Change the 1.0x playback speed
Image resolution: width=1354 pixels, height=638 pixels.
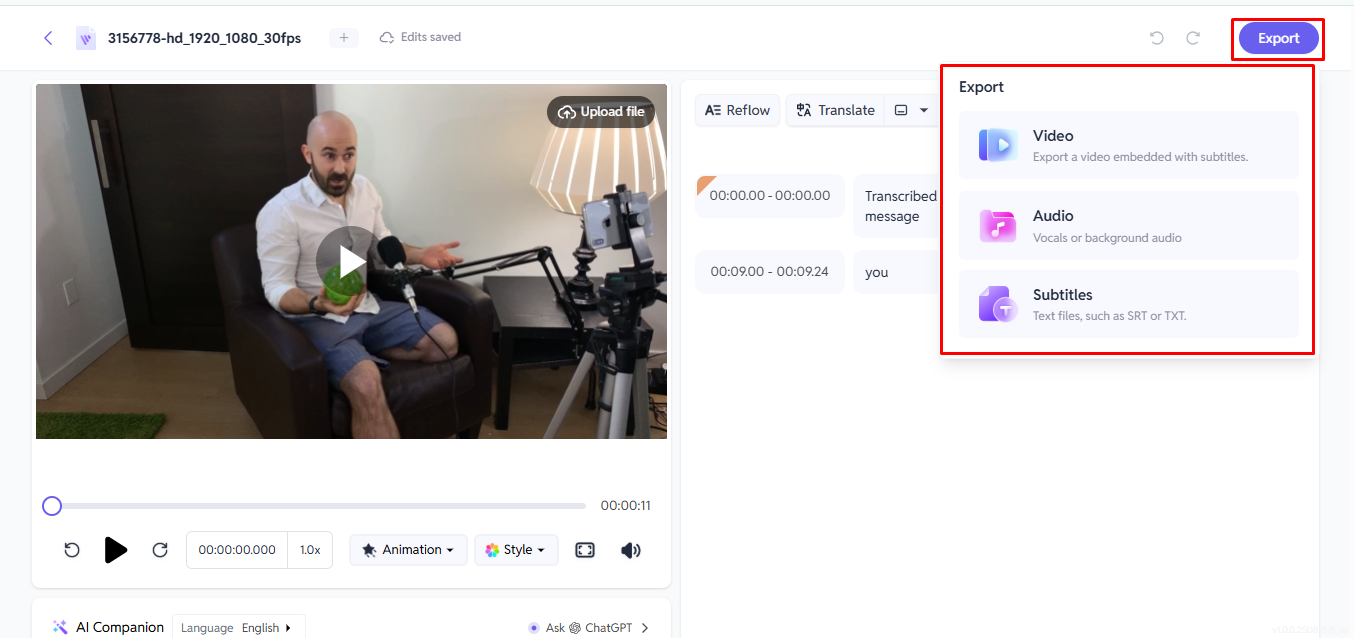(x=311, y=550)
